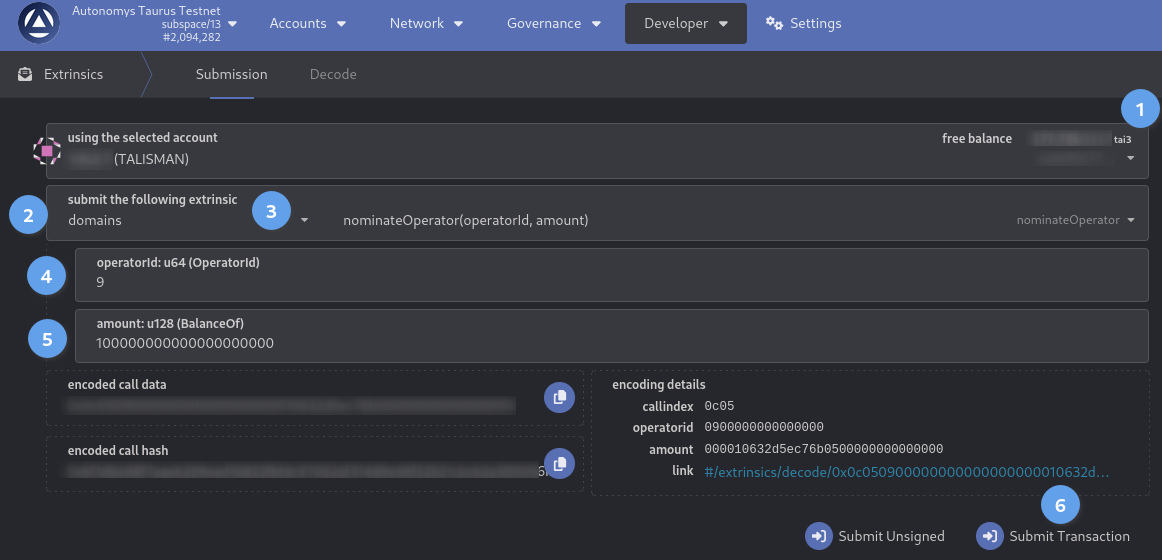Click the Submit Transaction arrow icon
1162x560 pixels.
990,536
